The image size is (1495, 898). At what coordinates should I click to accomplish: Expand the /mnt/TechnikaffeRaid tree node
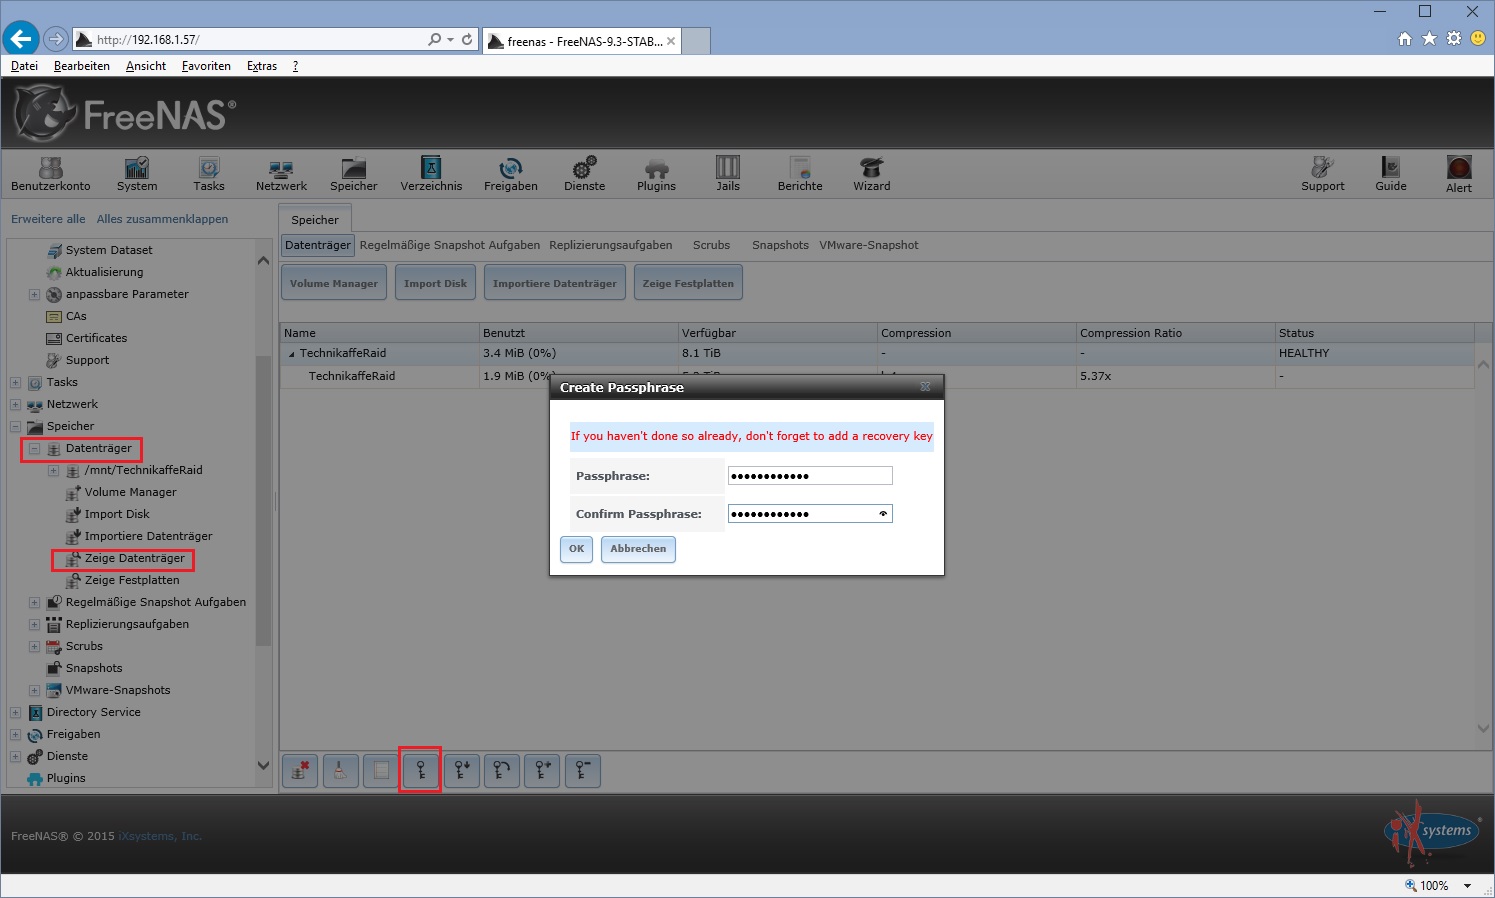53,470
